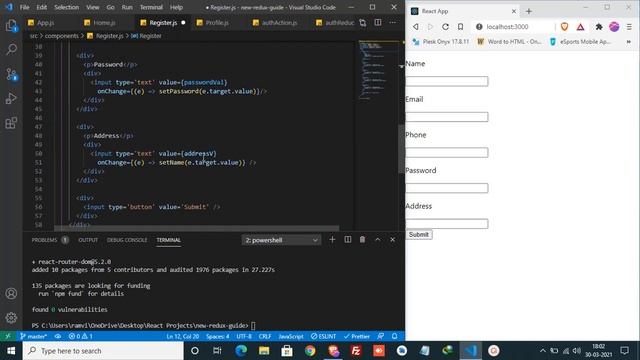640x360 pixels.
Task: Click the Prettier status bar item
Action: click(x=357, y=336)
